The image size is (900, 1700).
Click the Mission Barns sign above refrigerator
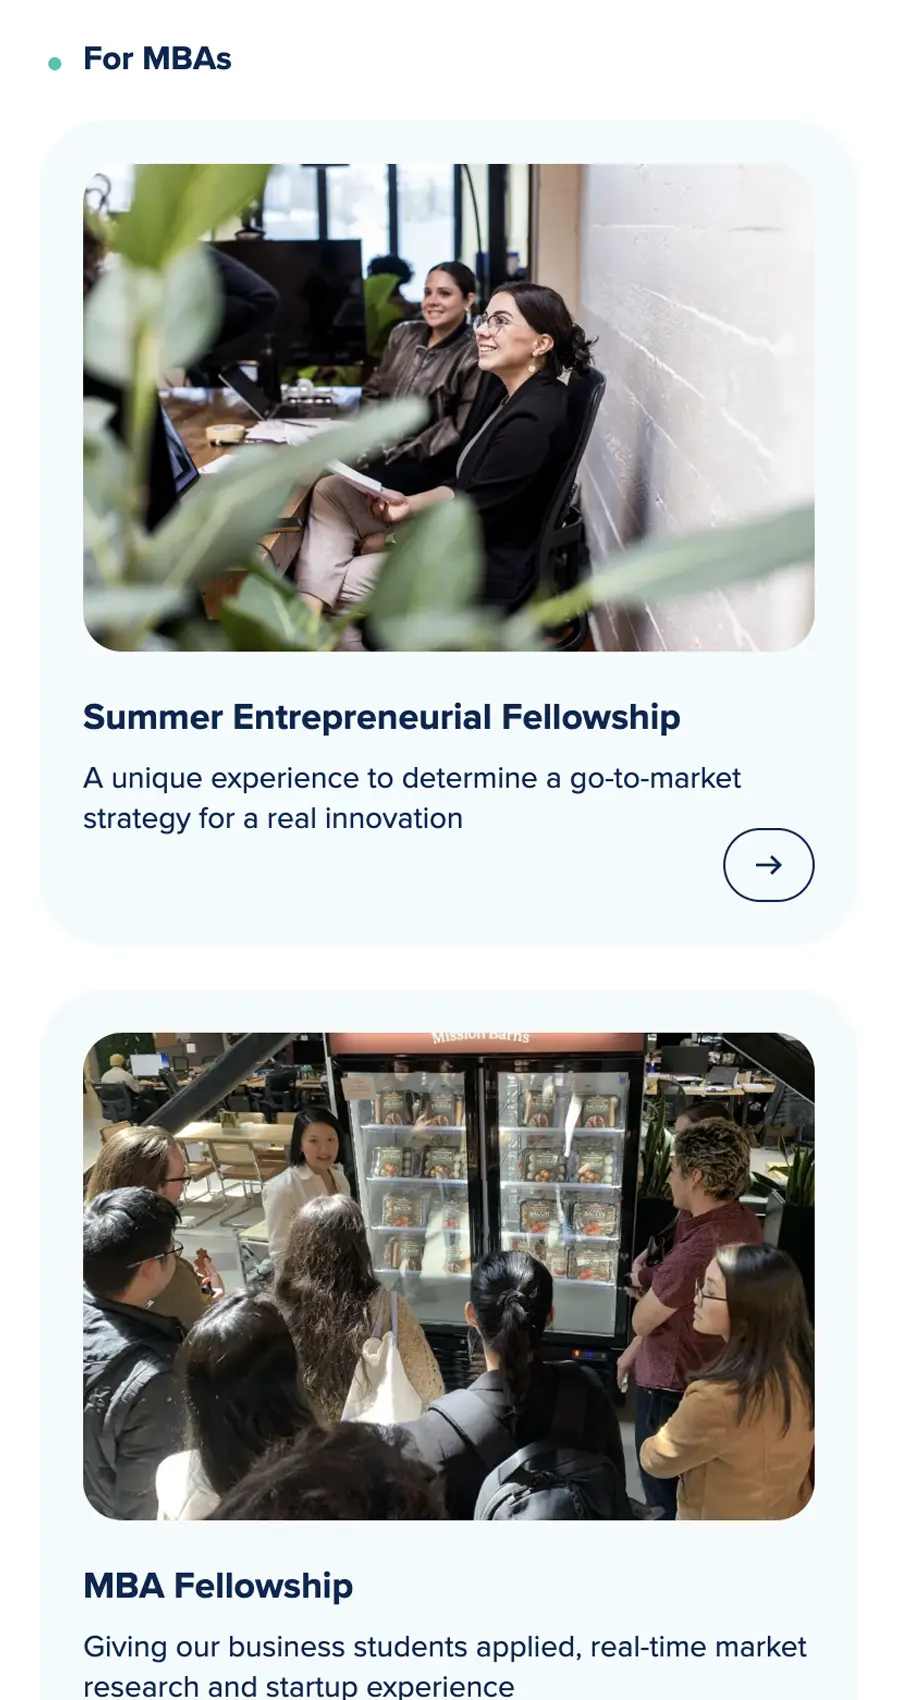tap(480, 1038)
